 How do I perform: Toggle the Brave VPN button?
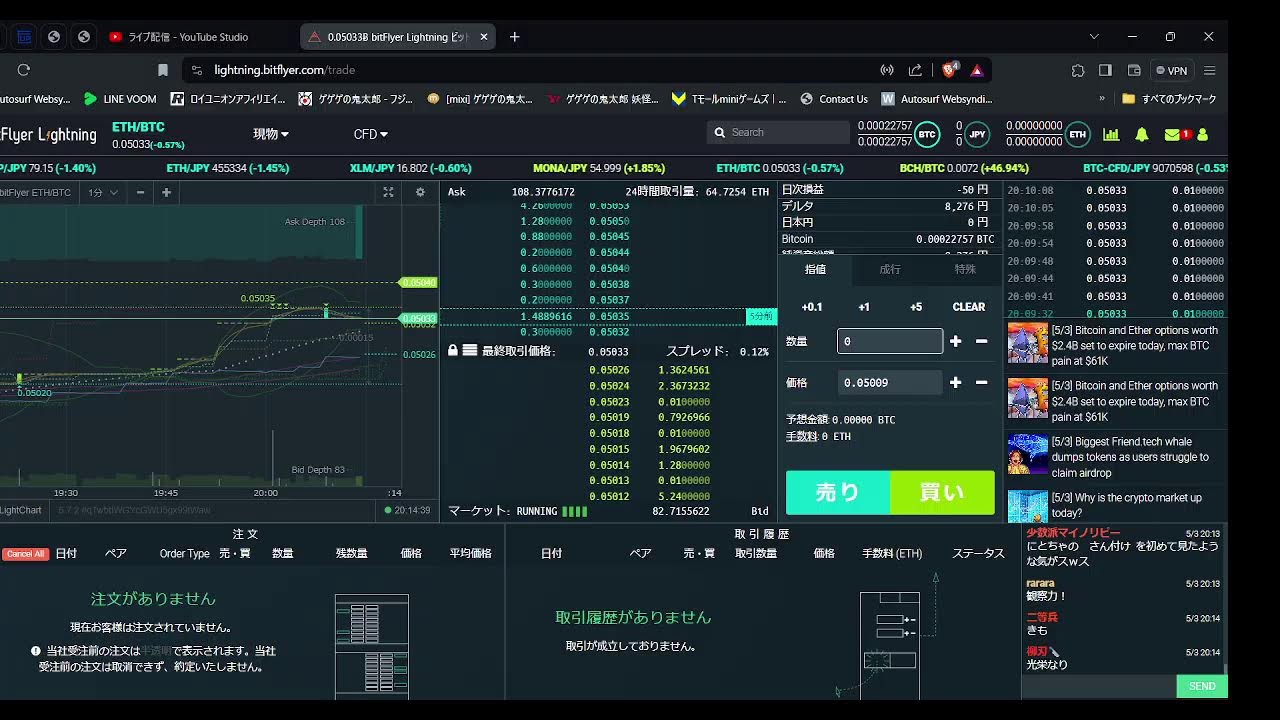tap(1171, 70)
